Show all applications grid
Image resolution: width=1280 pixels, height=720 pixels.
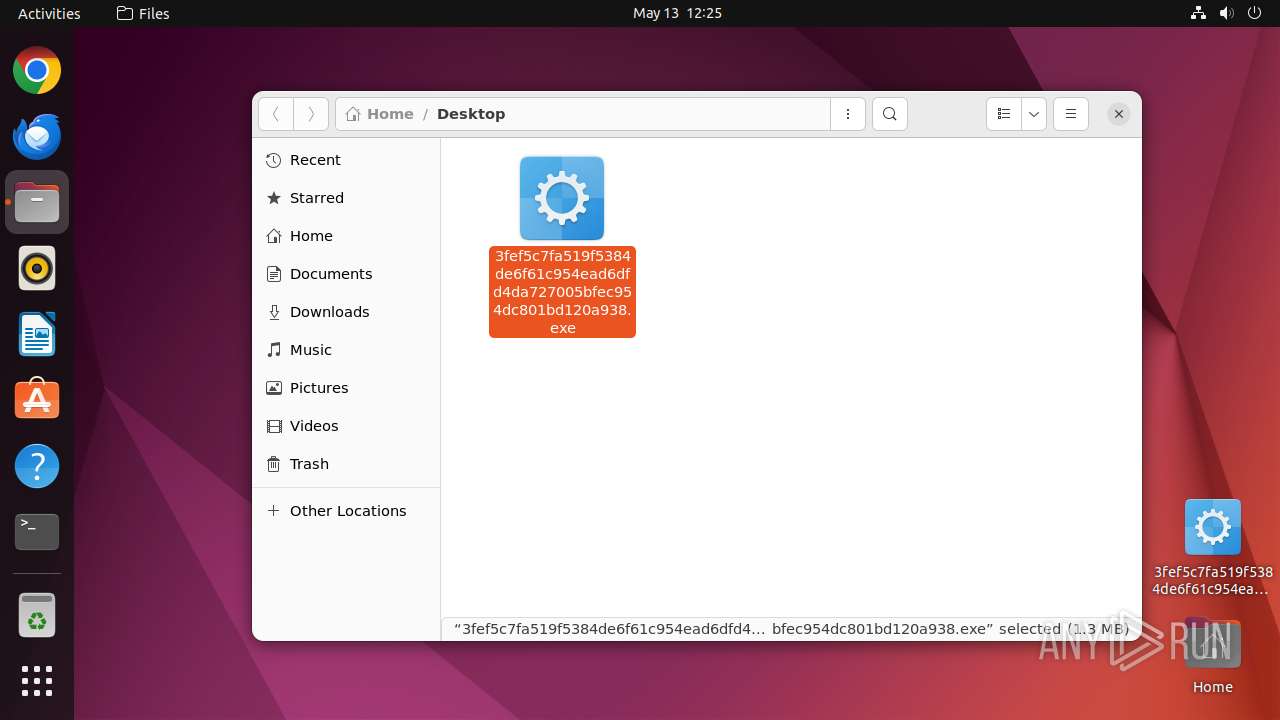[37, 681]
